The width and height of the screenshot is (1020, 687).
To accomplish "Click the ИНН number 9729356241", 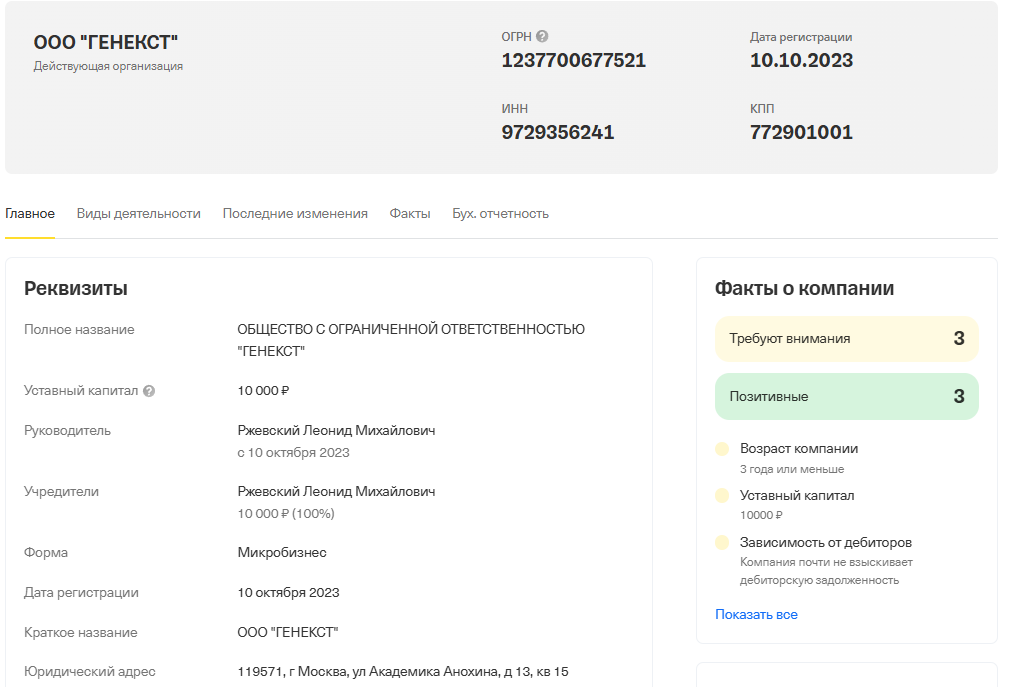I will tap(557, 133).
